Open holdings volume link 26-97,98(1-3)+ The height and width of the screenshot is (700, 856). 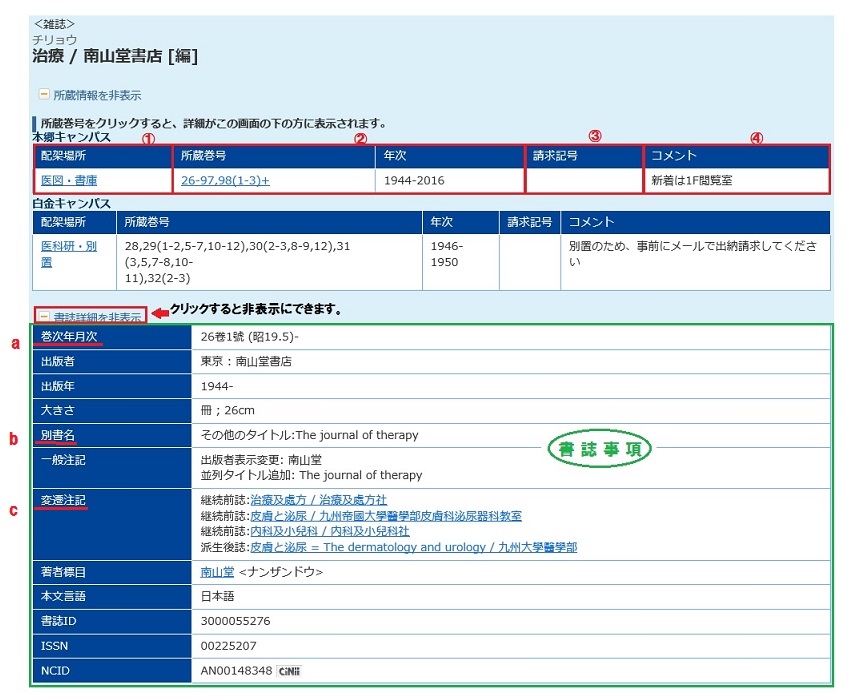click(225, 181)
